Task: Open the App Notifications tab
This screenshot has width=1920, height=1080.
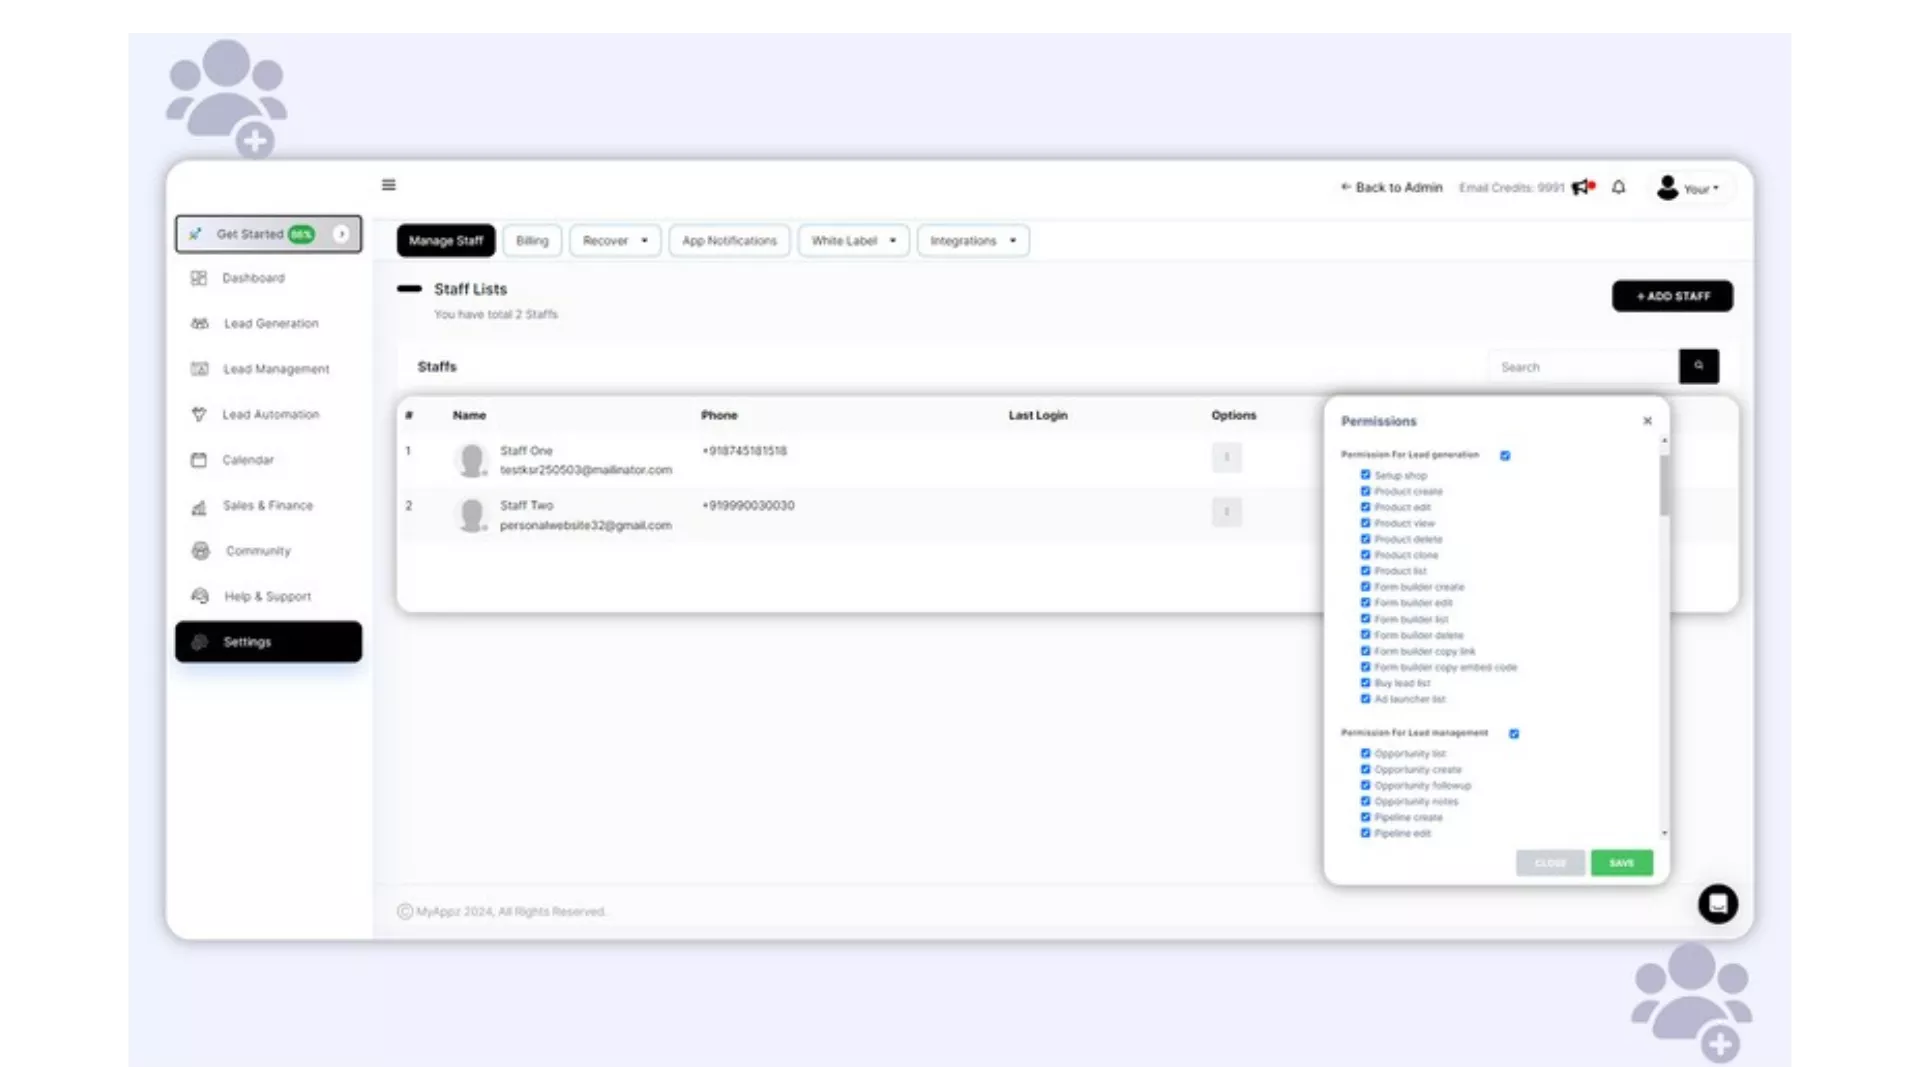Action: (729, 241)
